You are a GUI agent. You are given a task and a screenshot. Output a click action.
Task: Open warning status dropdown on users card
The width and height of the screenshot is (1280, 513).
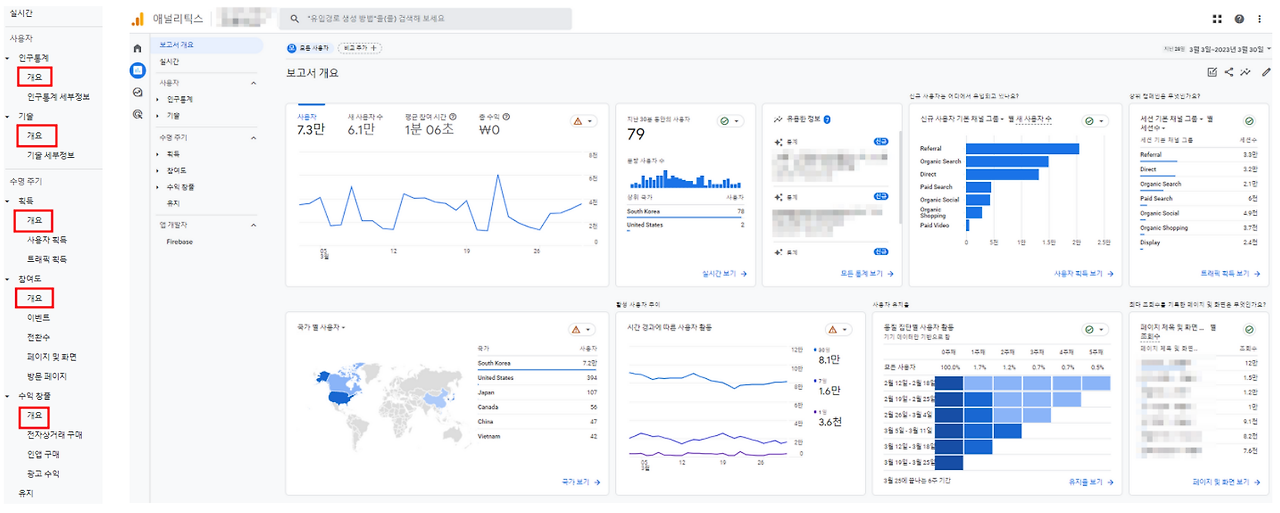[x=583, y=121]
